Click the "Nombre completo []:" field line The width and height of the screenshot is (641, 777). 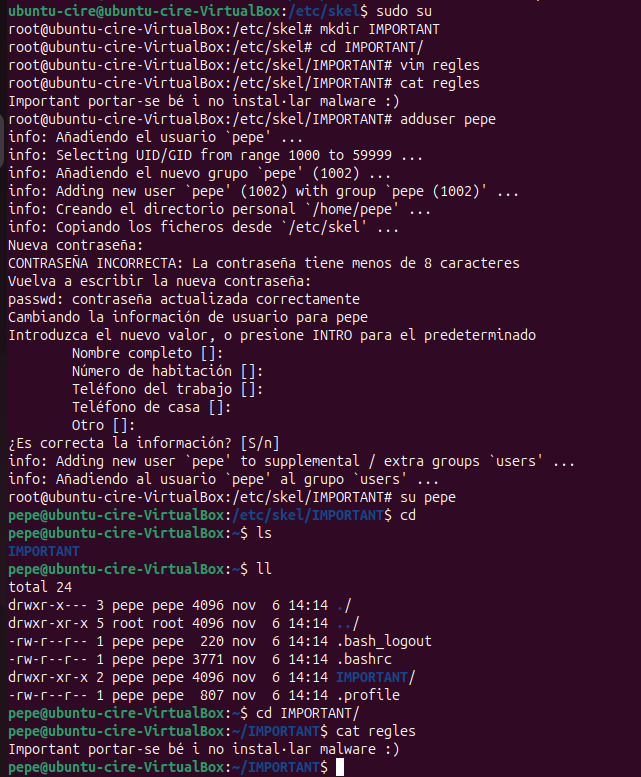click(148, 353)
